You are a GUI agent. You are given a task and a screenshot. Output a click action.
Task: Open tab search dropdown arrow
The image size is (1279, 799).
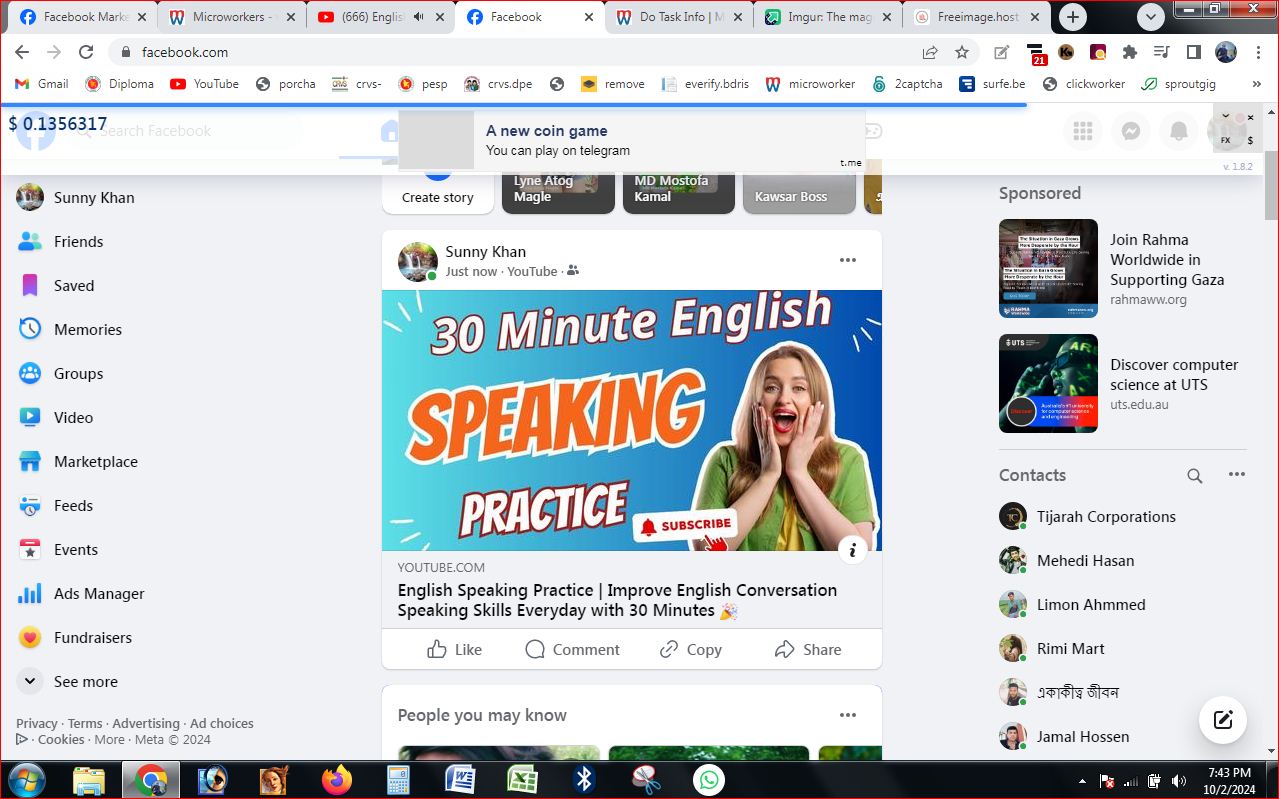click(1151, 17)
